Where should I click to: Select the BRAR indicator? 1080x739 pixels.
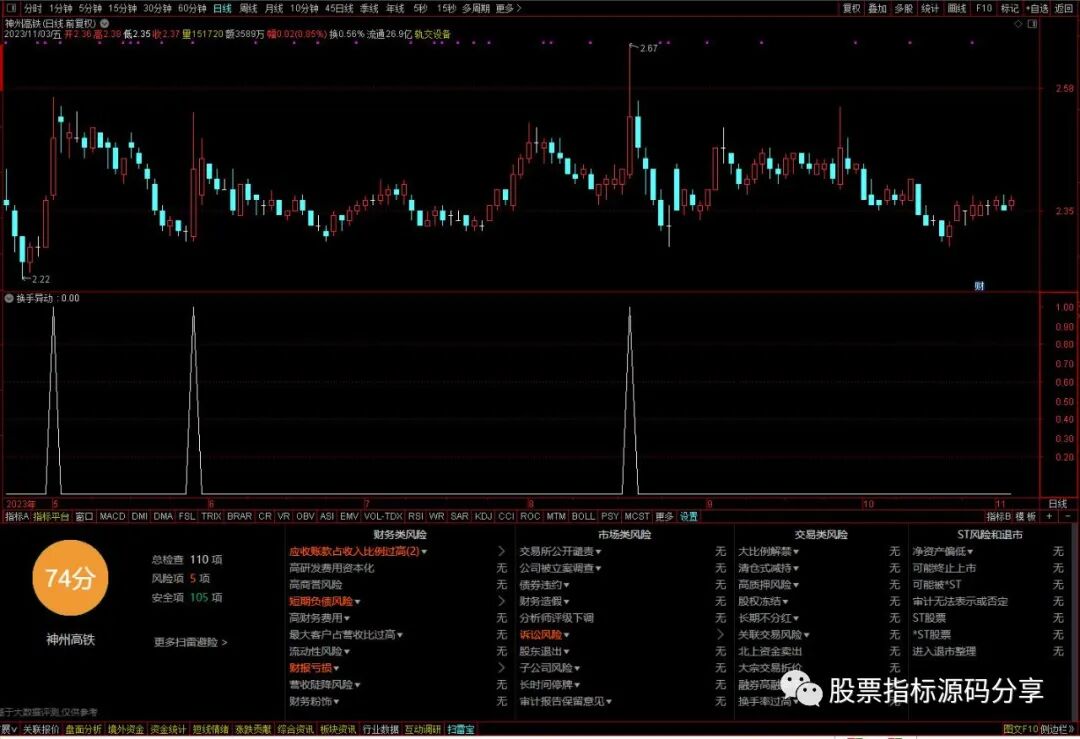click(x=239, y=516)
